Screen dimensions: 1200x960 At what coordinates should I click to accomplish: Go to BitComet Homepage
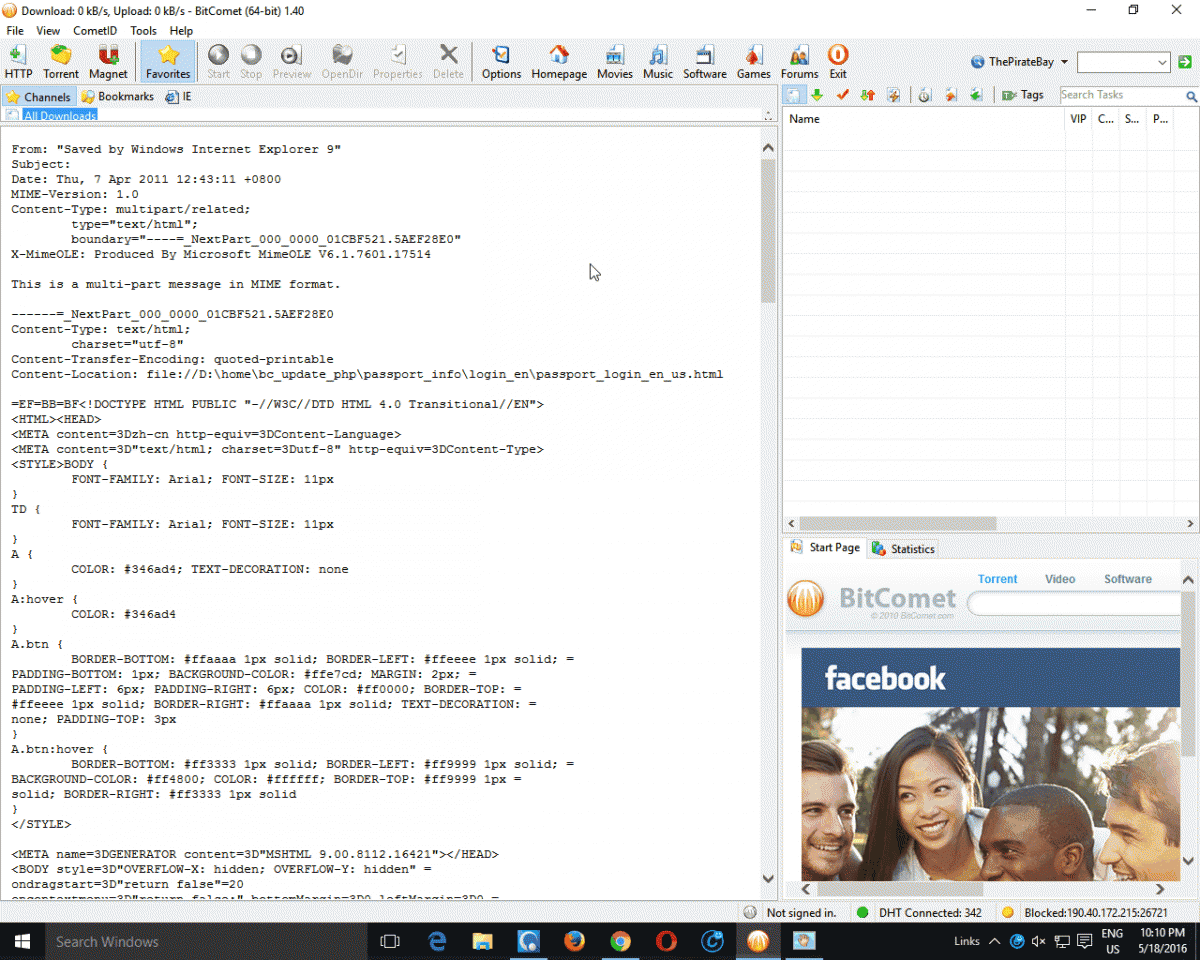pyautogui.click(x=559, y=61)
